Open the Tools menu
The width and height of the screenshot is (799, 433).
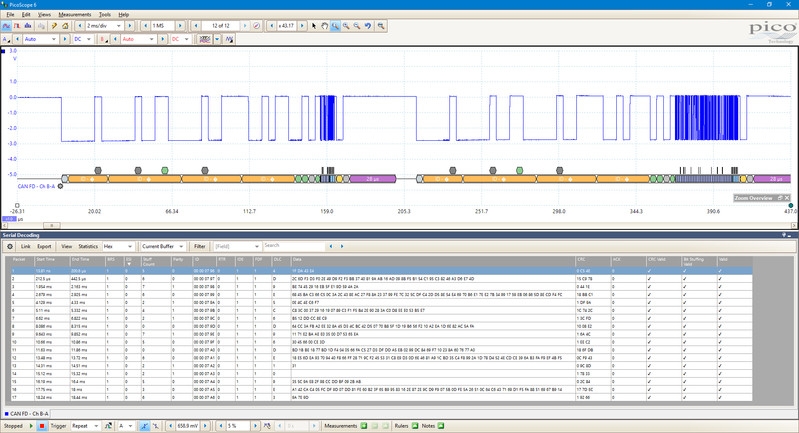pos(104,15)
